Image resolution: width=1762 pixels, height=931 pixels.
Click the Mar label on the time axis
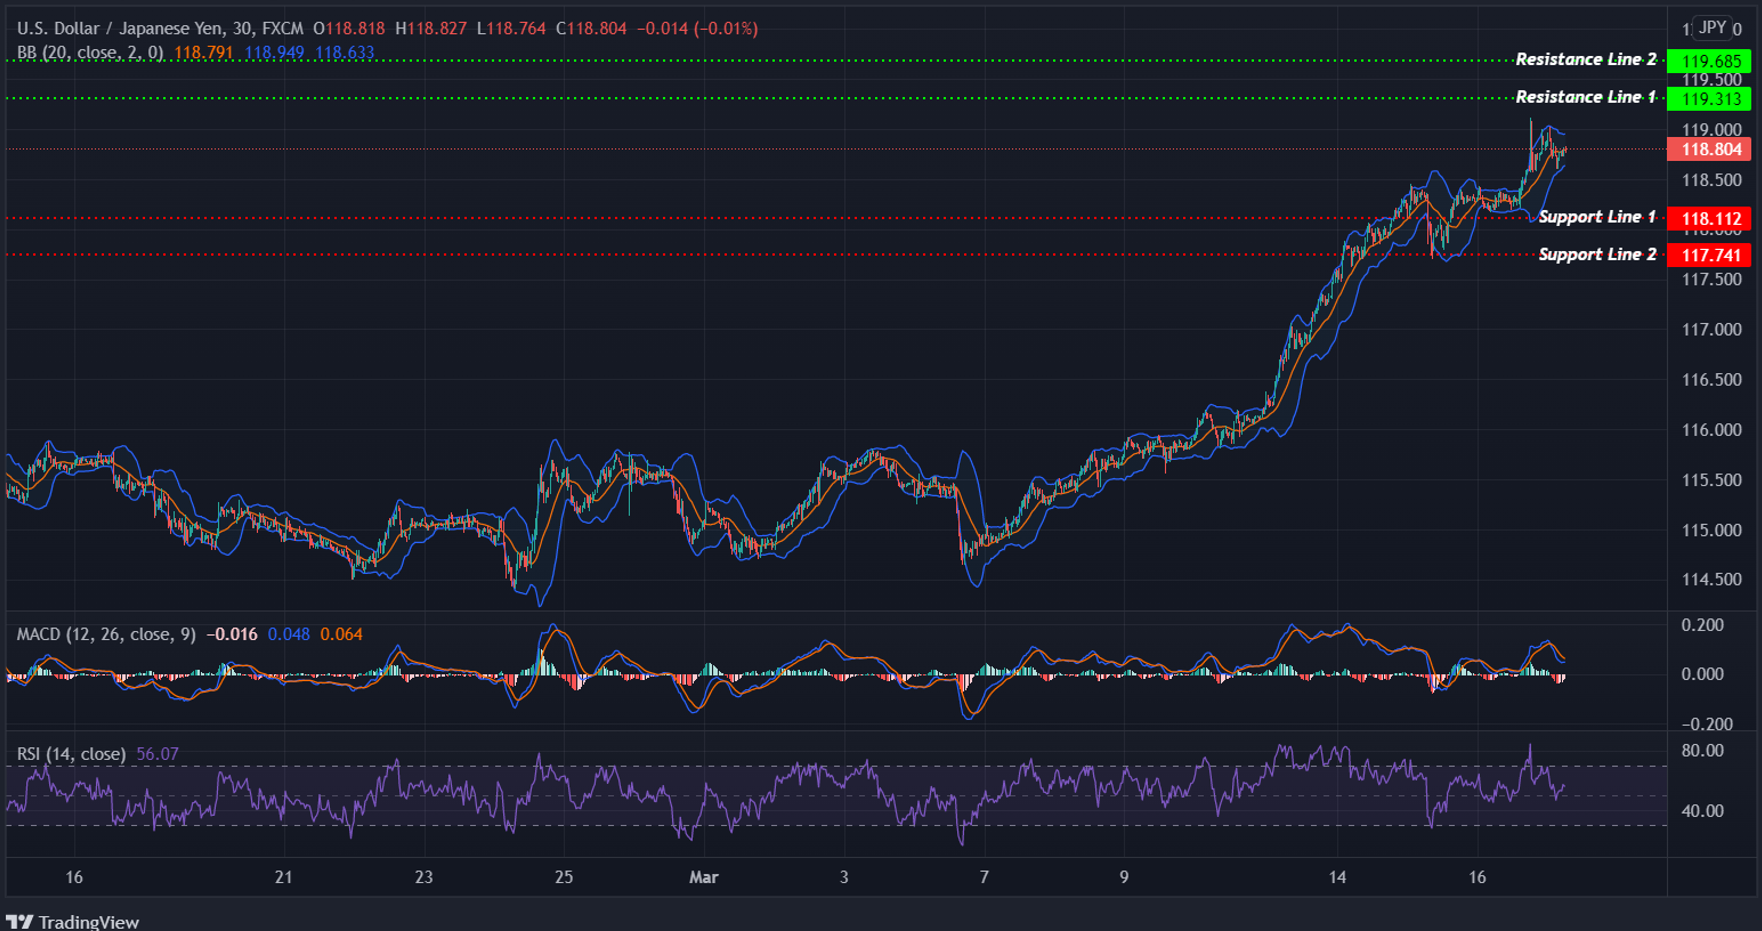[704, 877]
